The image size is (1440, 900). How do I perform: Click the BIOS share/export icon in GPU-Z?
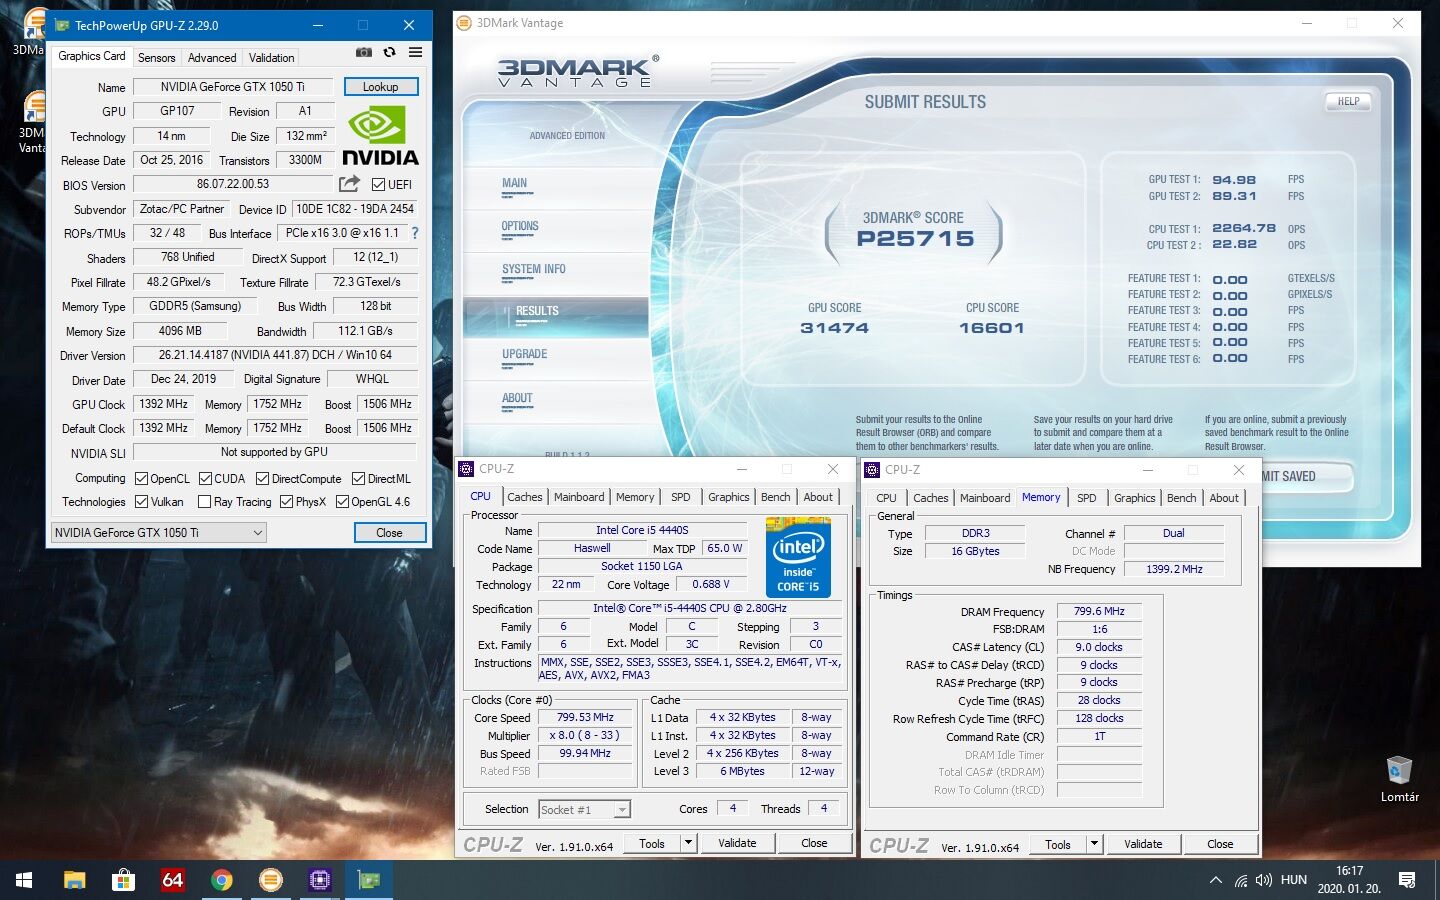(x=349, y=184)
